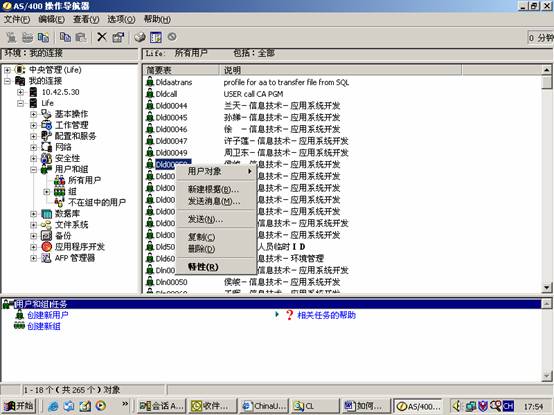Click the task pad view toolbar icon

click(x=156, y=37)
